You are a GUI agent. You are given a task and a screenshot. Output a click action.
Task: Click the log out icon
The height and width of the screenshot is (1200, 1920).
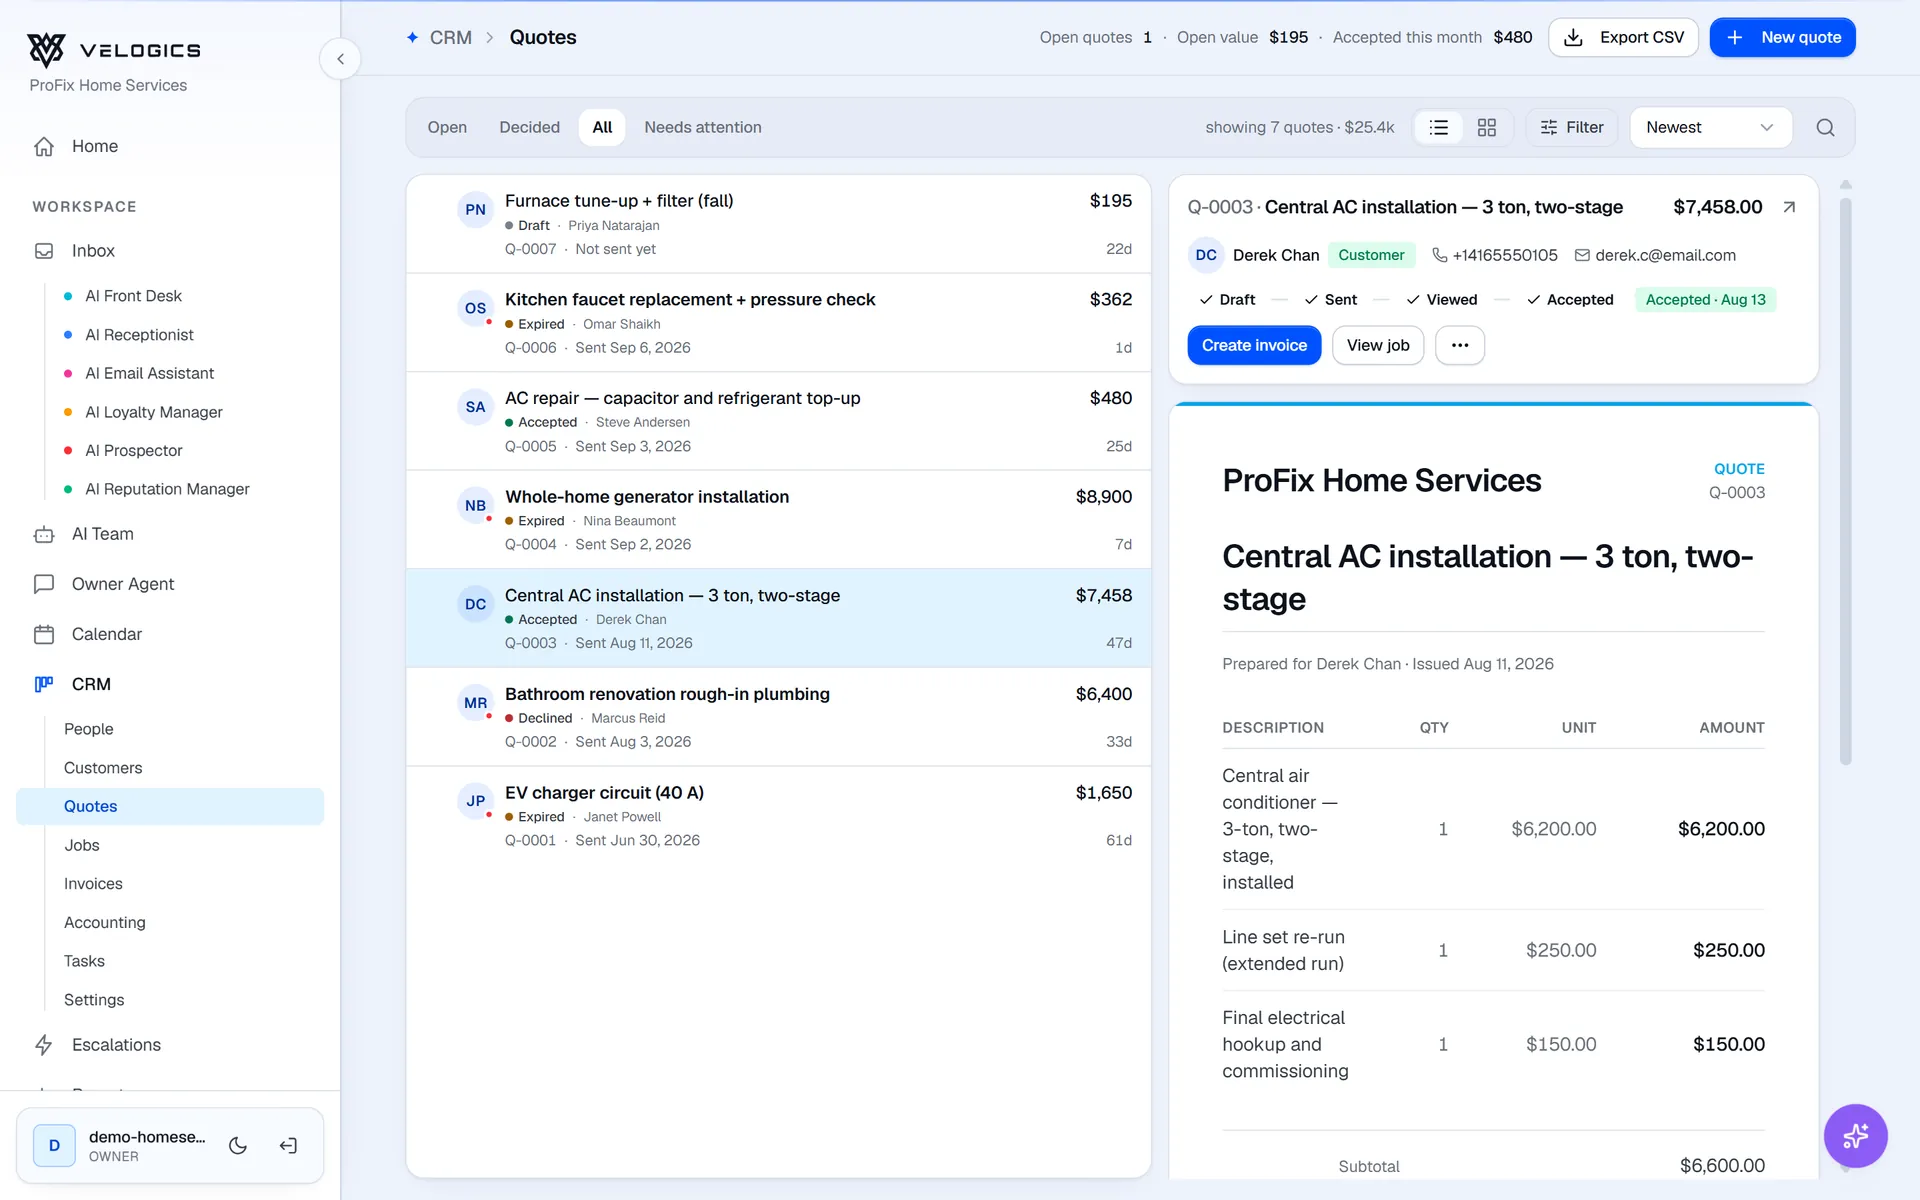coord(288,1145)
